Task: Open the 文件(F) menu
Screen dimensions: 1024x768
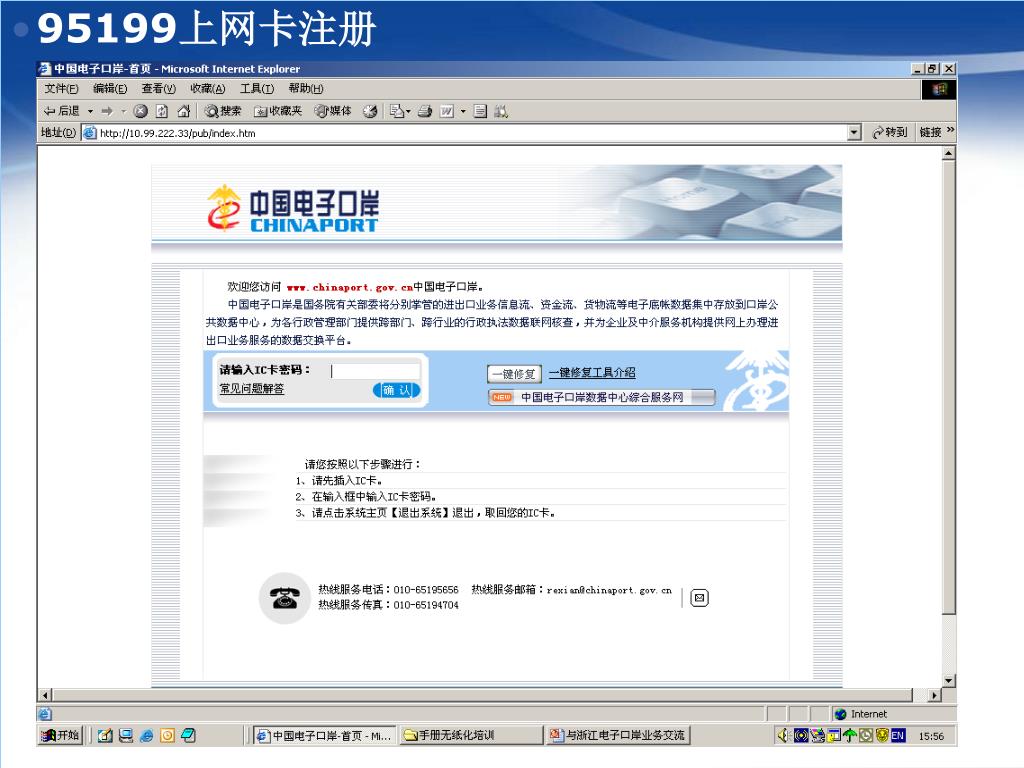Action: point(61,89)
